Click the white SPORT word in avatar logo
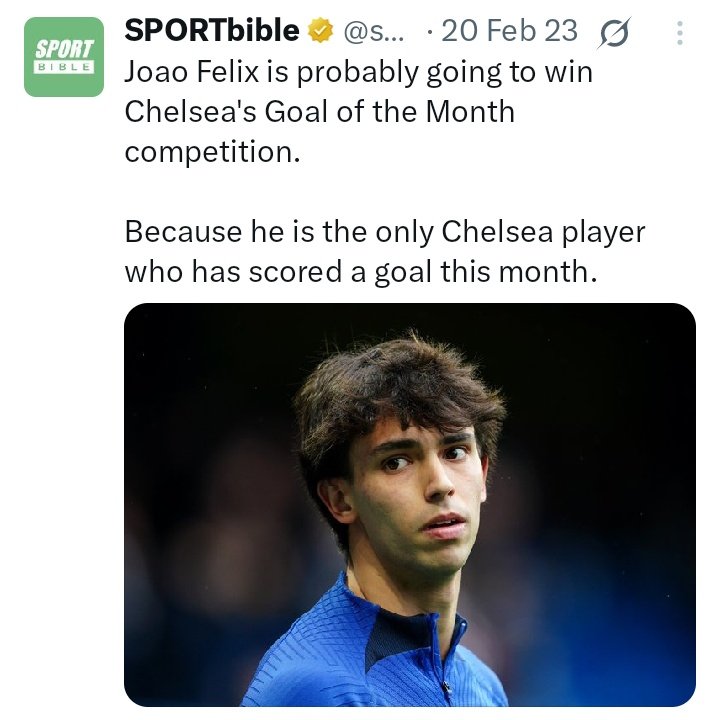The image size is (720, 720). click(x=64, y=49)
